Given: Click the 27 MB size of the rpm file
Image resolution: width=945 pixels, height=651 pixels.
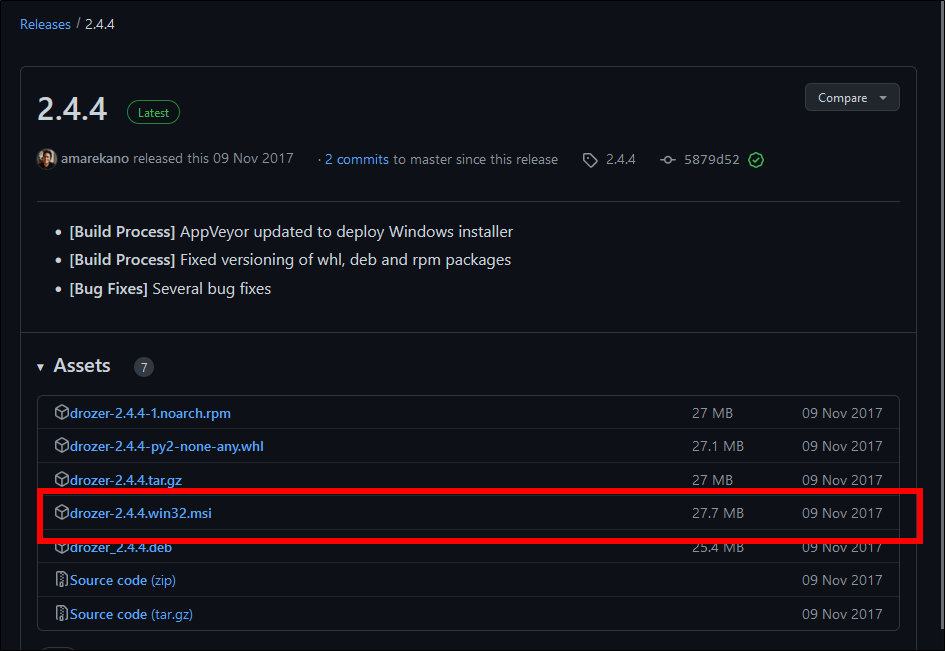Looking at the screenshot, I should [x=712, y=413].
